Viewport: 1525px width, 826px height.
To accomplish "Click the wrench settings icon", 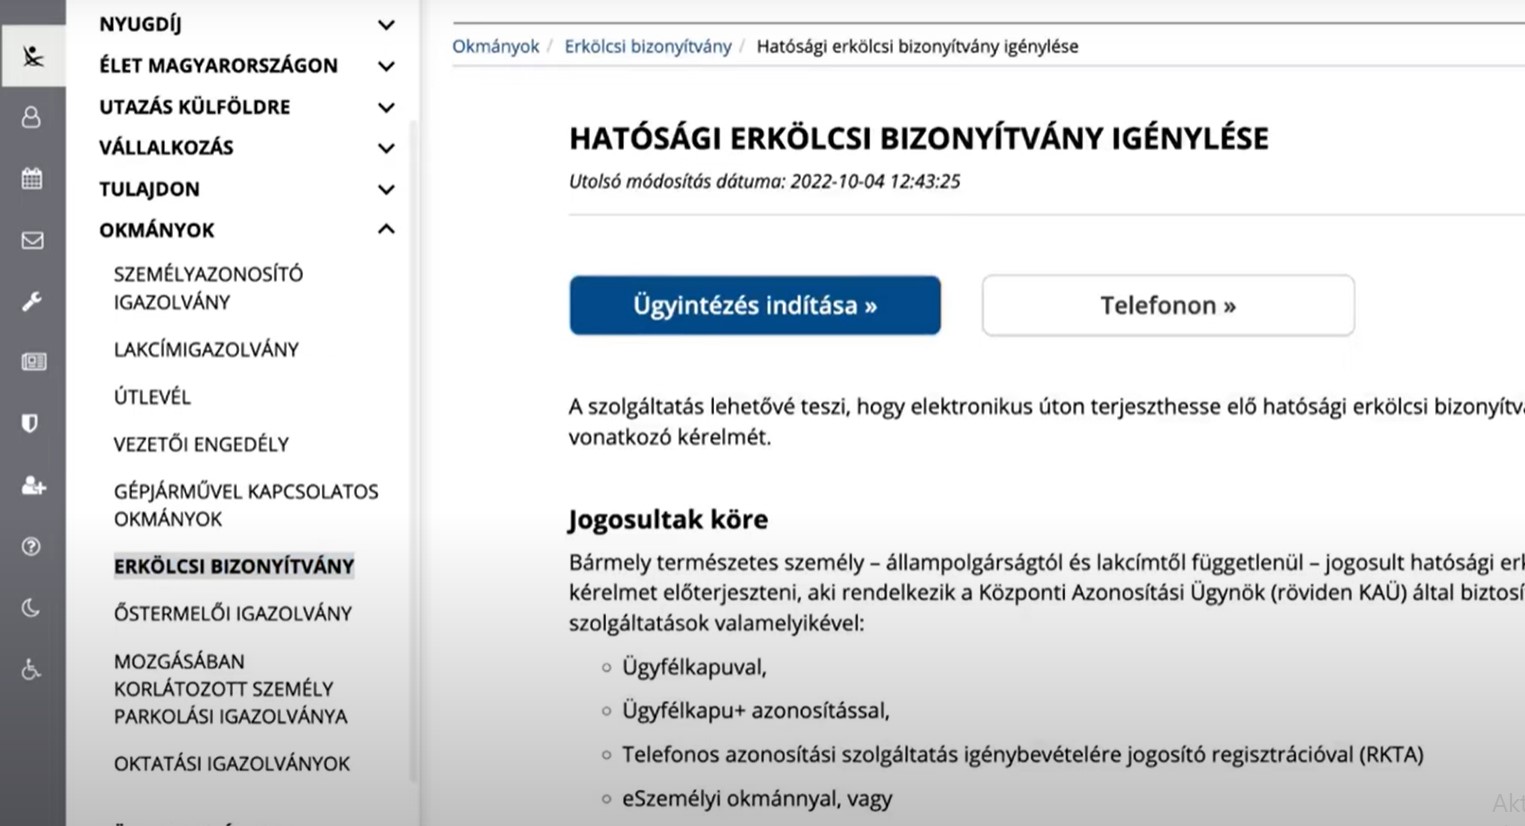I will point(32,301).
